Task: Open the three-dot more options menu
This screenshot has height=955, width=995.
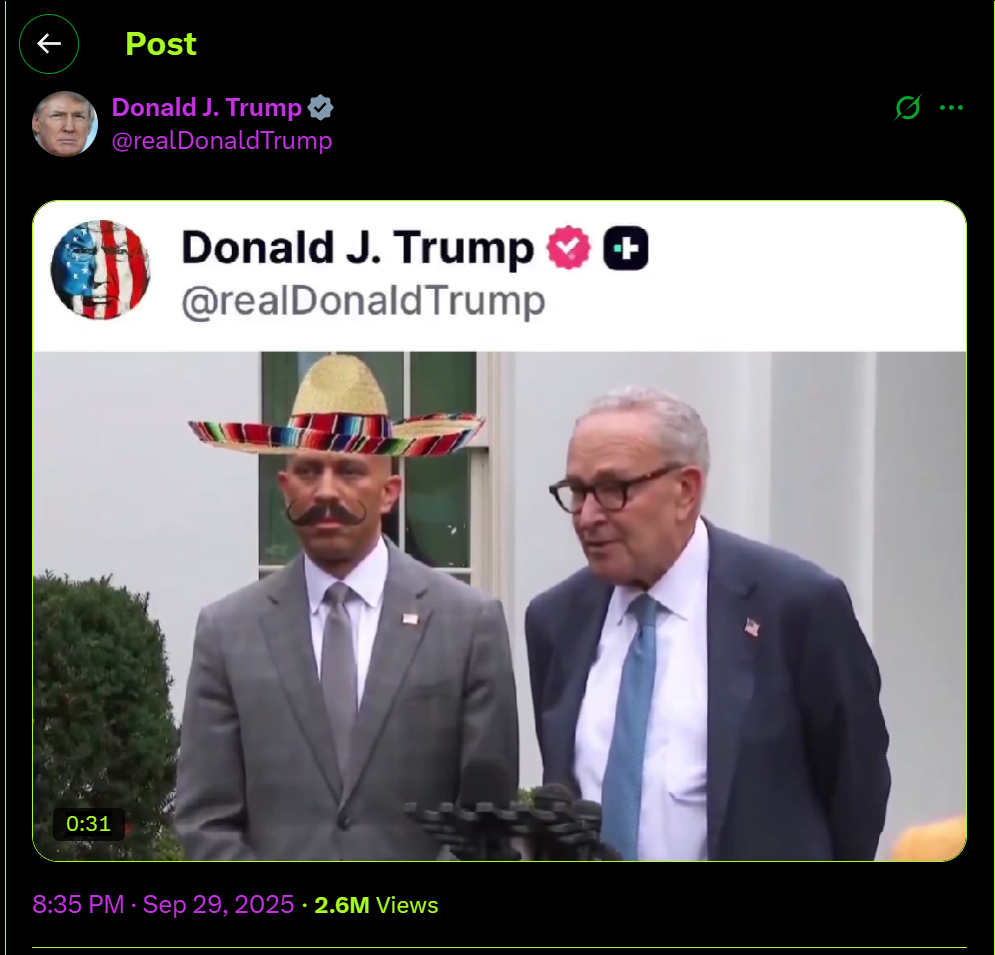Action: 951,108
